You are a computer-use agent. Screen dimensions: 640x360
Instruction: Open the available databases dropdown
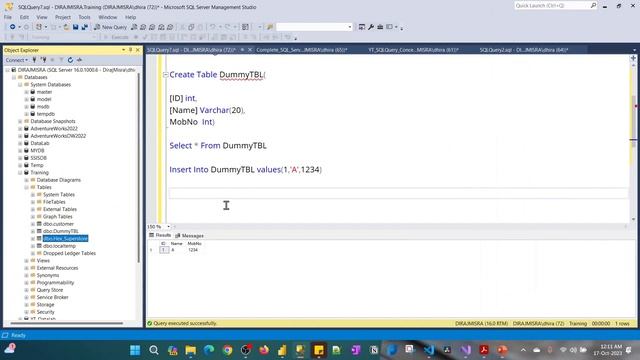pos(63,37)
